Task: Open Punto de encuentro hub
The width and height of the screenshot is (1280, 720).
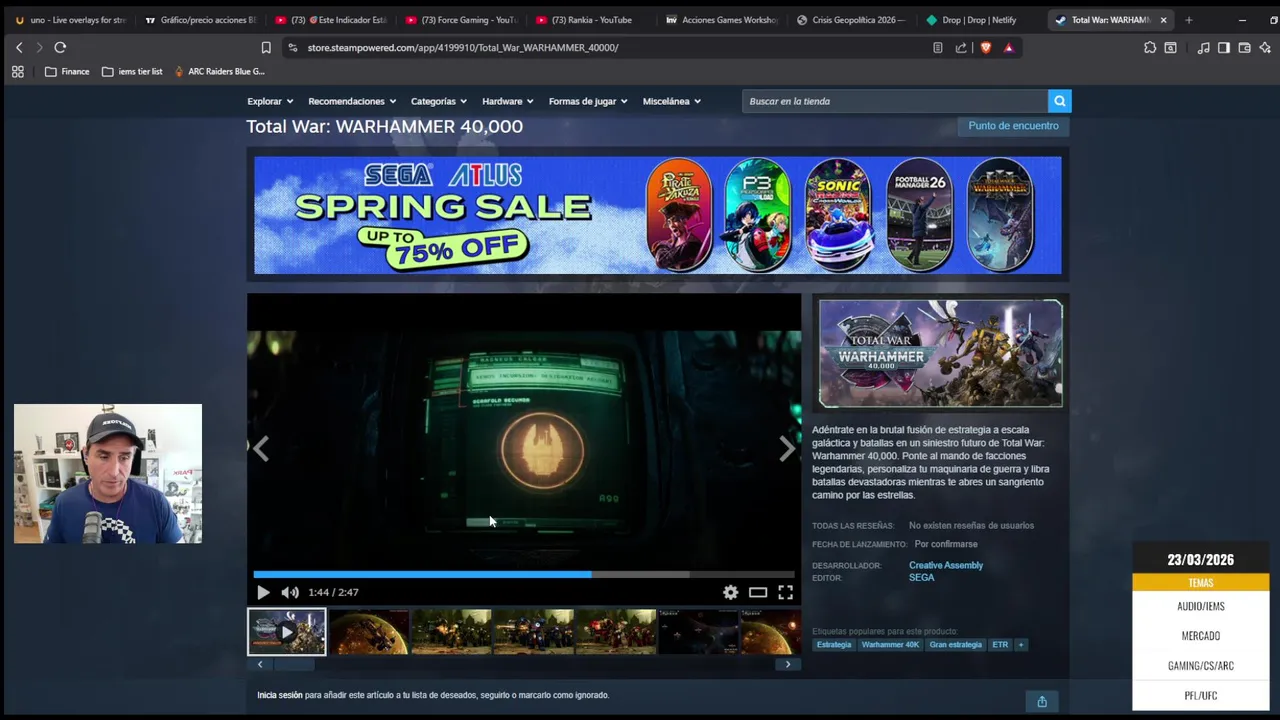Action: [1013, 126]
